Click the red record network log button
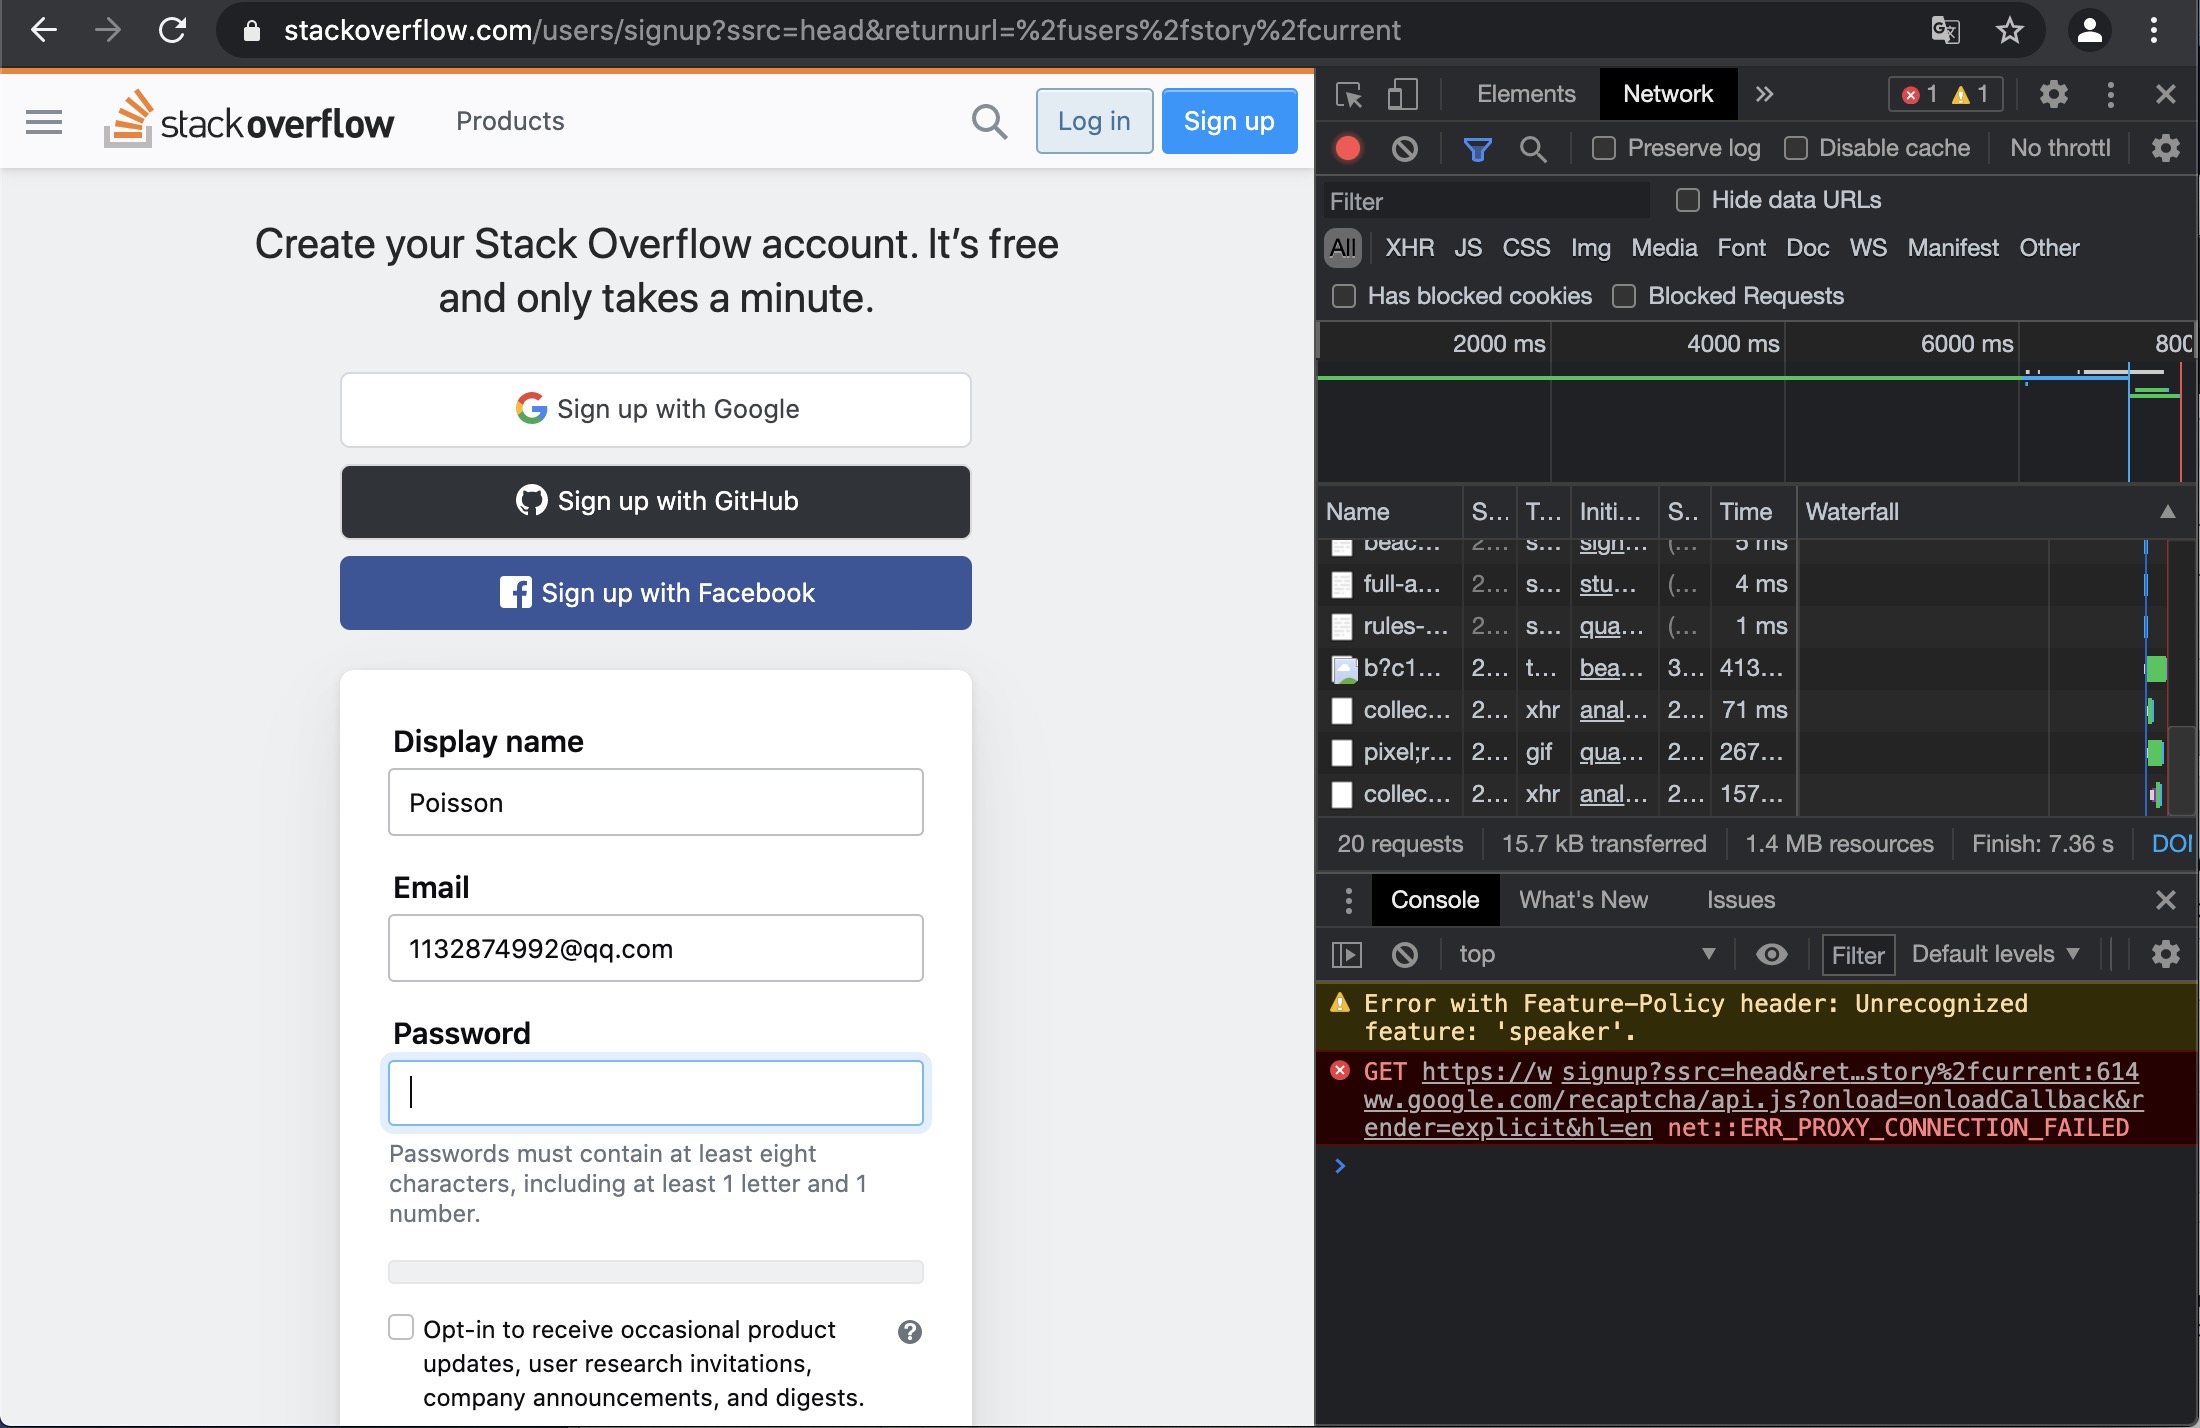This screenshot has height=1428, width=2200. pos(1348,149)
